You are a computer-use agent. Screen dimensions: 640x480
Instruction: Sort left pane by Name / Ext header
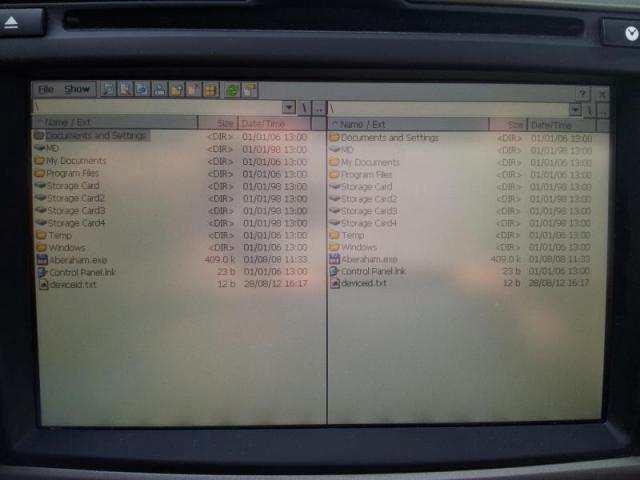tap(115, 122)
